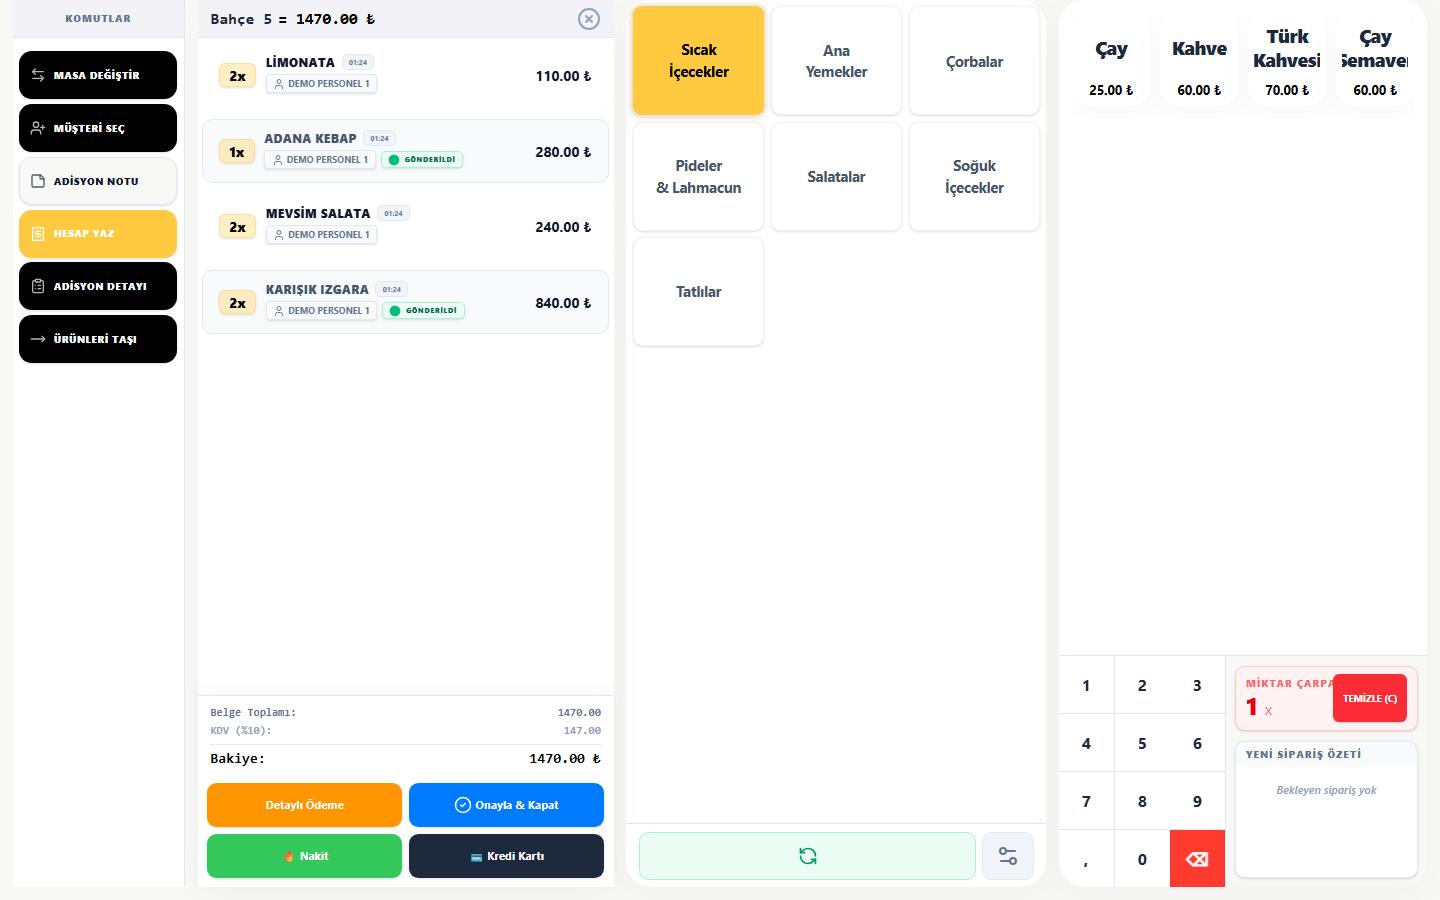Click Onayla & Kapat button
Image resolution: width=1440 pixels, height=900 pixels.
[x=506, y=805]
